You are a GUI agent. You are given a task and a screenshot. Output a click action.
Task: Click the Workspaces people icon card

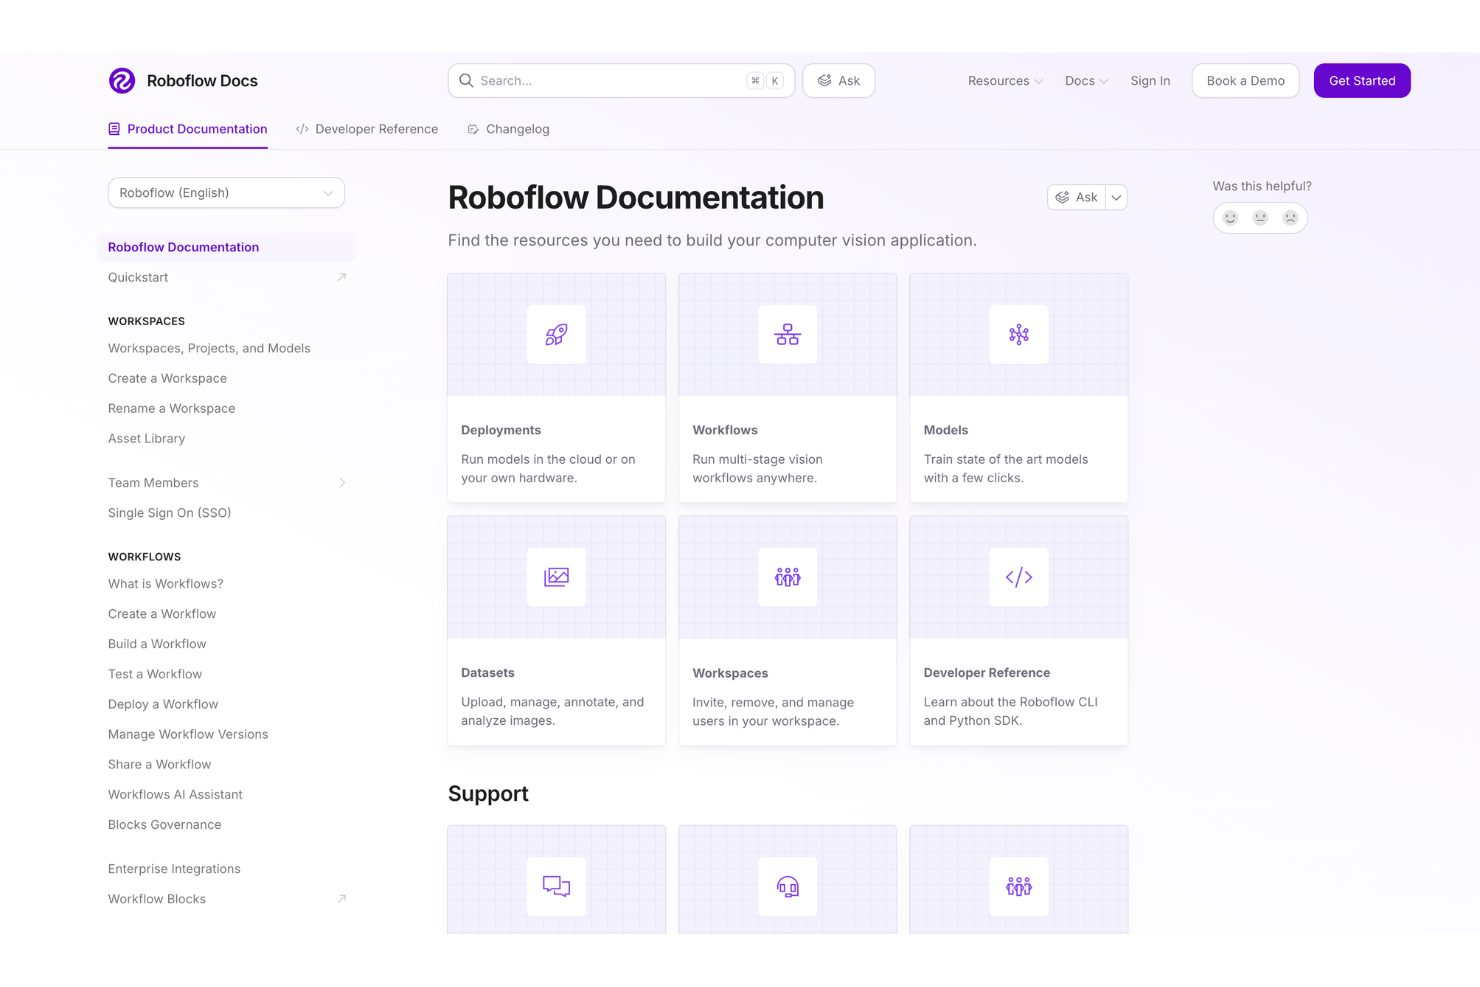787,577
